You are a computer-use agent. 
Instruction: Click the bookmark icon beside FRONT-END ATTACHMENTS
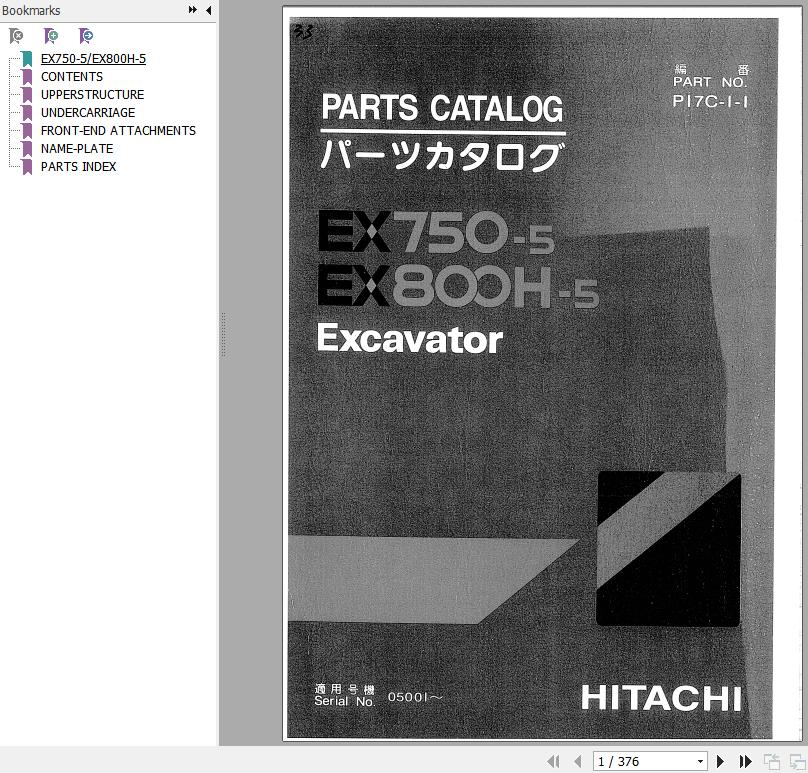tap(27, 131)
